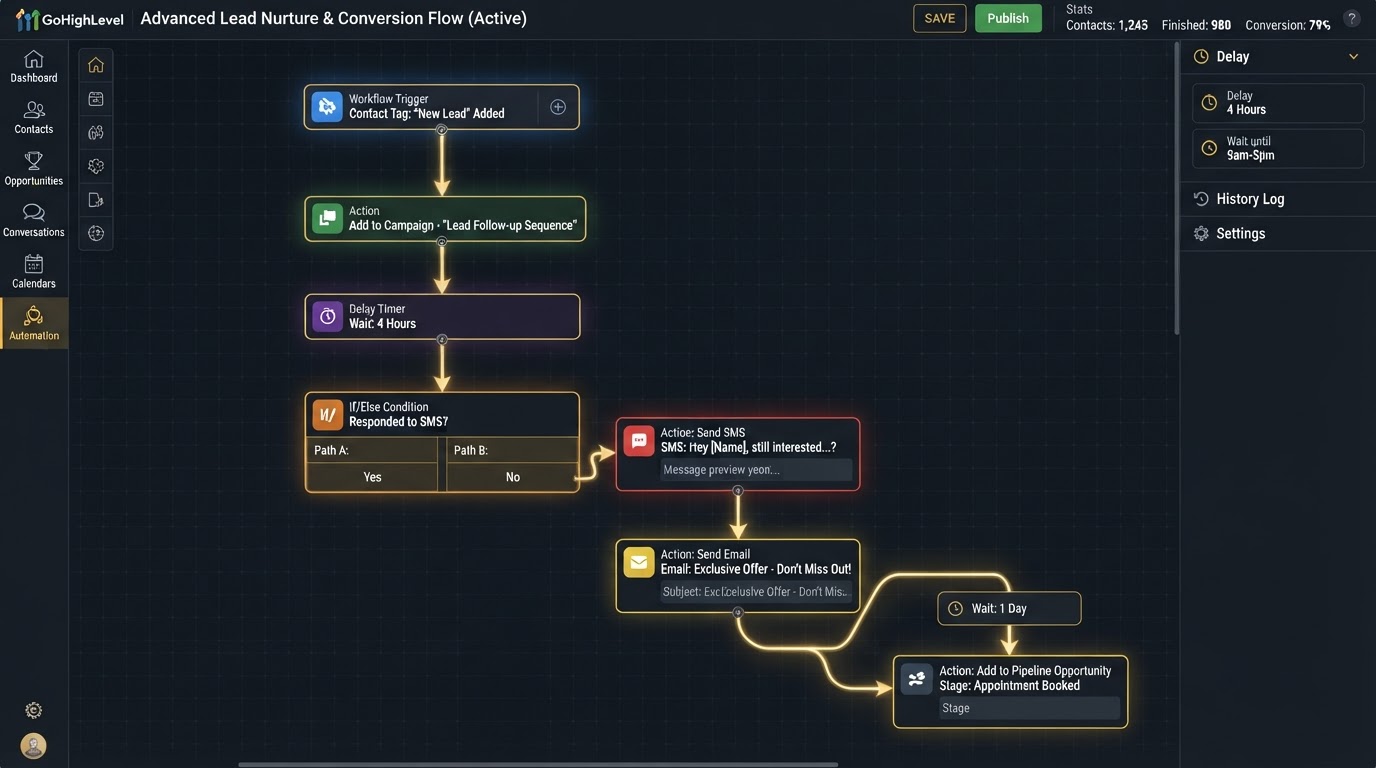
Task: Add another trigger with the plus icon
Action: [558, 107]
